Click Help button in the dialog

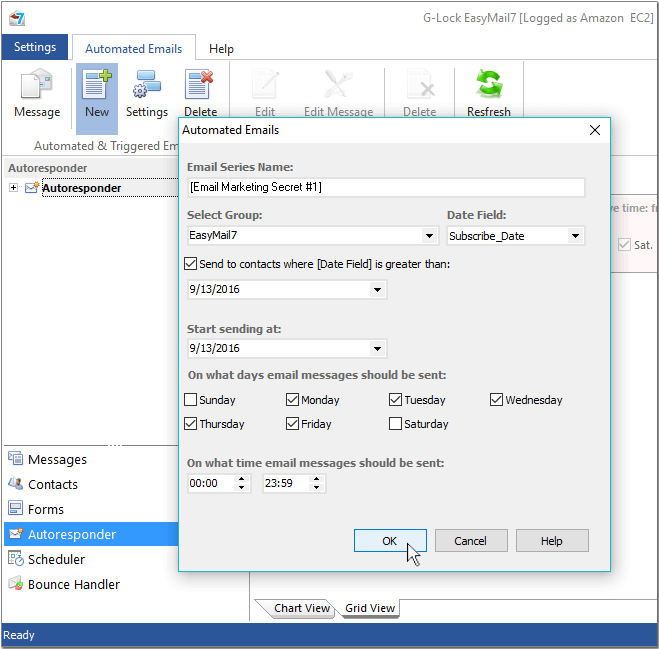(552, 541)
